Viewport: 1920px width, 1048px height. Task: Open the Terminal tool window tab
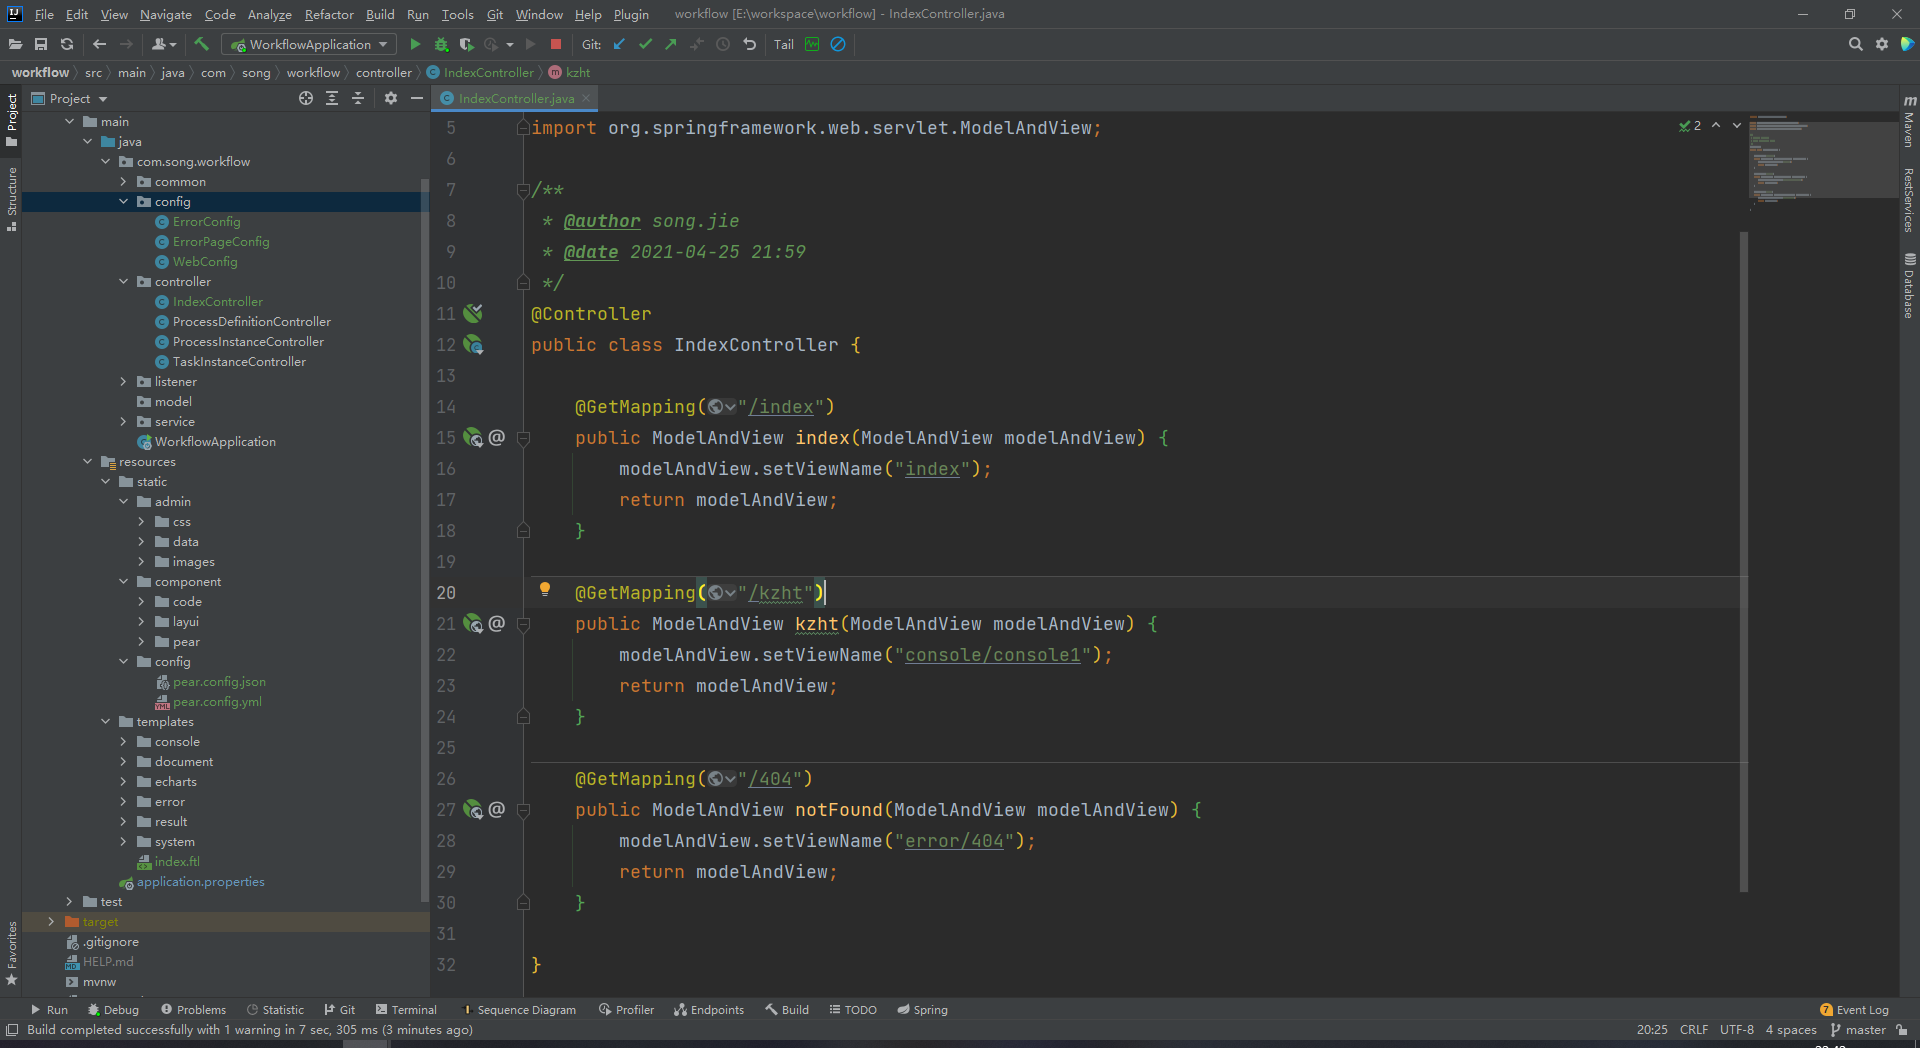(x=406, y=1010)
